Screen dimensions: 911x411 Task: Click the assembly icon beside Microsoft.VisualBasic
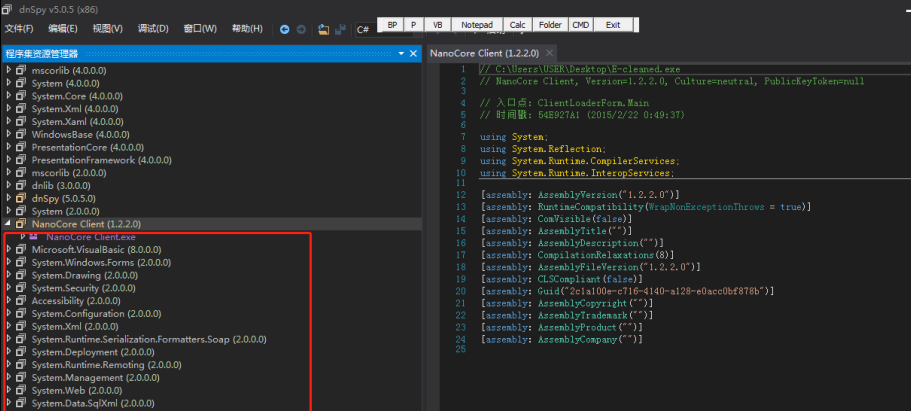pyautogui.click(x=21, y=249)
